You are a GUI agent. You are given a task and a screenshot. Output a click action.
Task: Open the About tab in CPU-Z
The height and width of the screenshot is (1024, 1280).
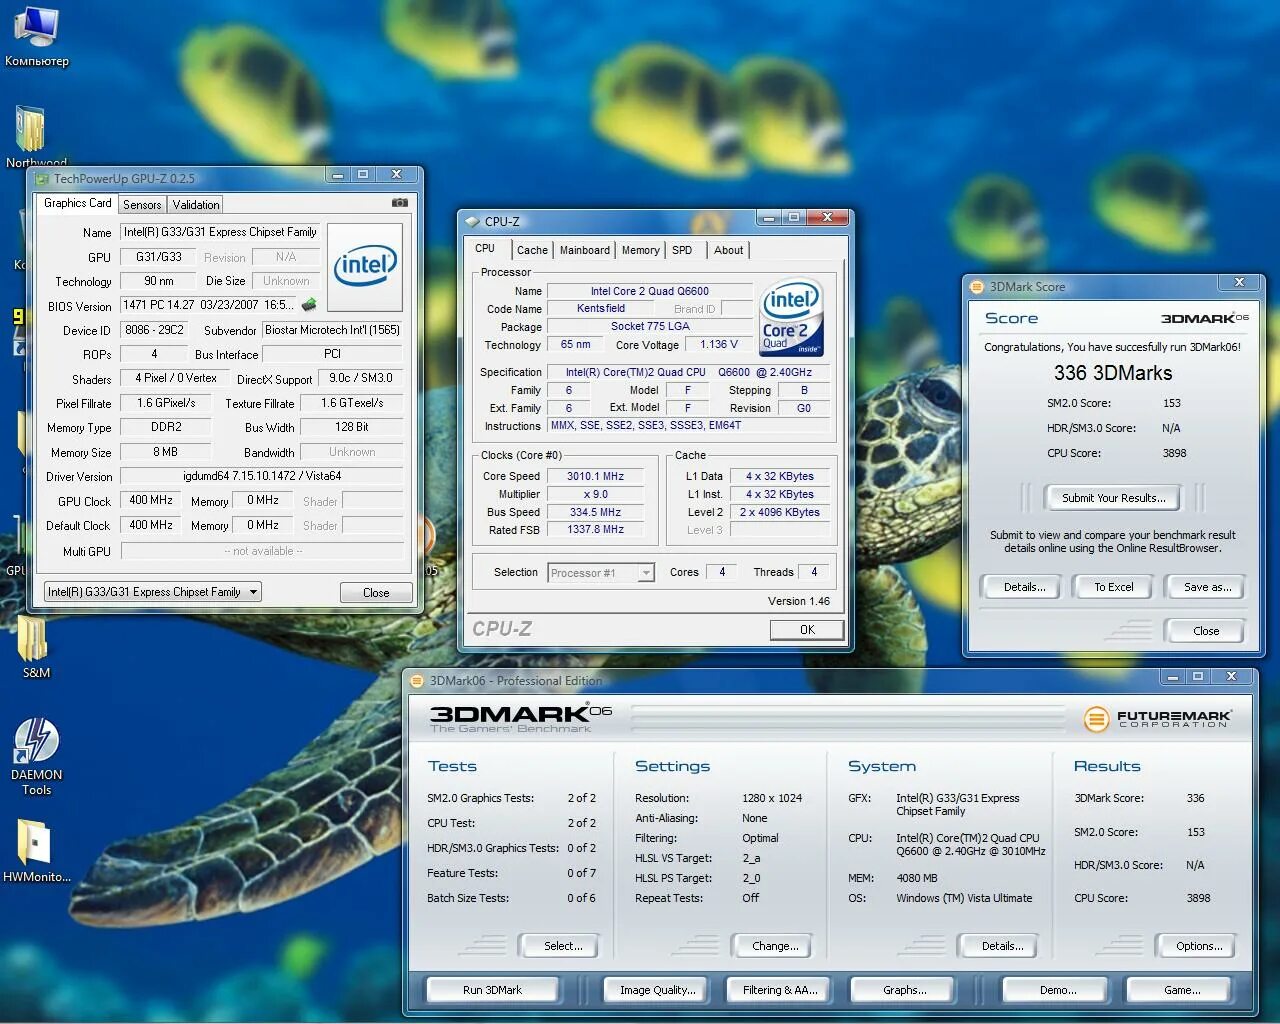(x=729, y=250)
